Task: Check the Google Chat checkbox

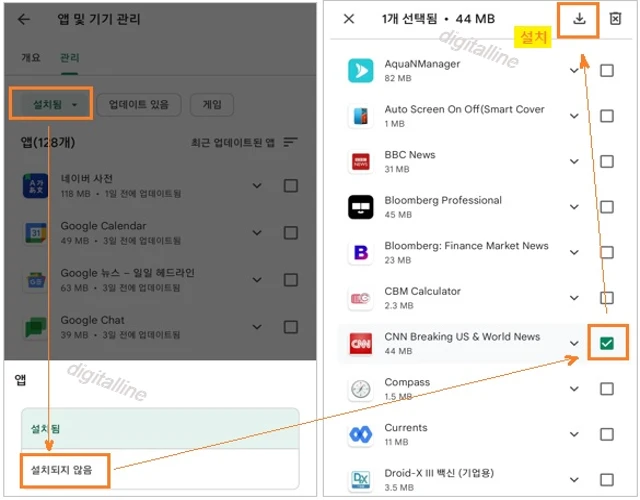Action: (291, 327)
